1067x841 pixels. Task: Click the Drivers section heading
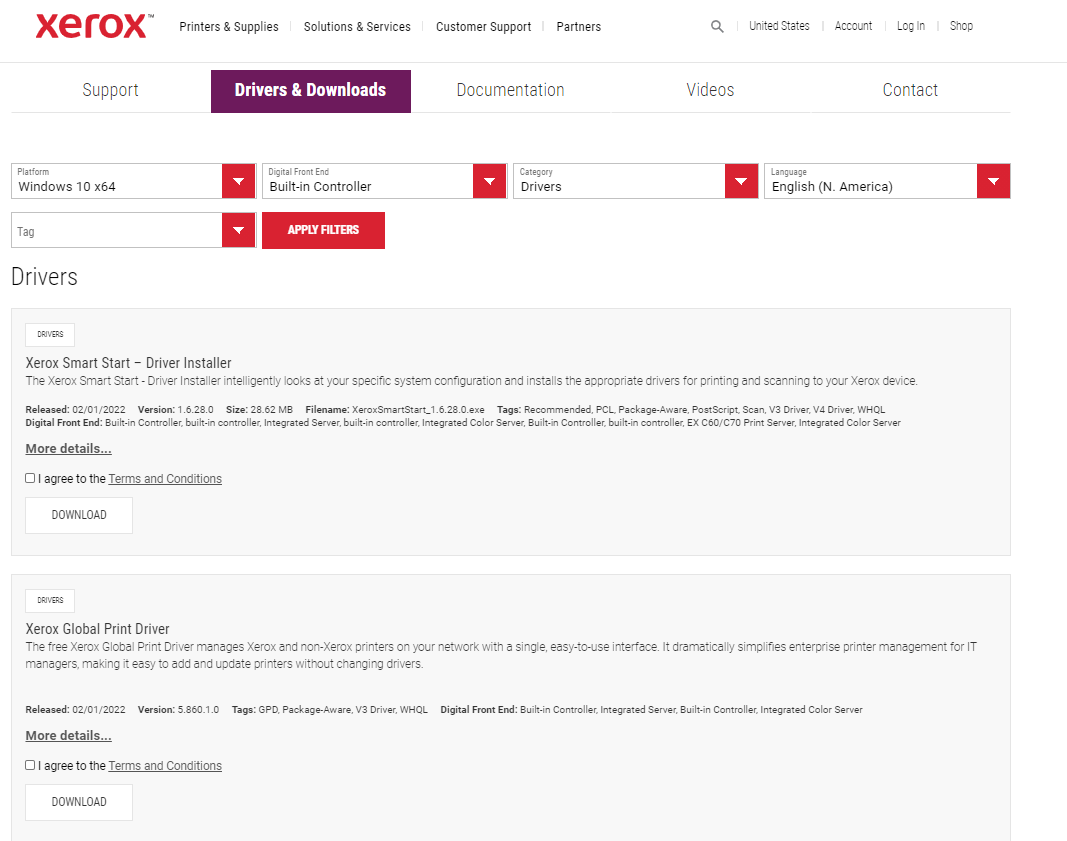pos(45,277)
